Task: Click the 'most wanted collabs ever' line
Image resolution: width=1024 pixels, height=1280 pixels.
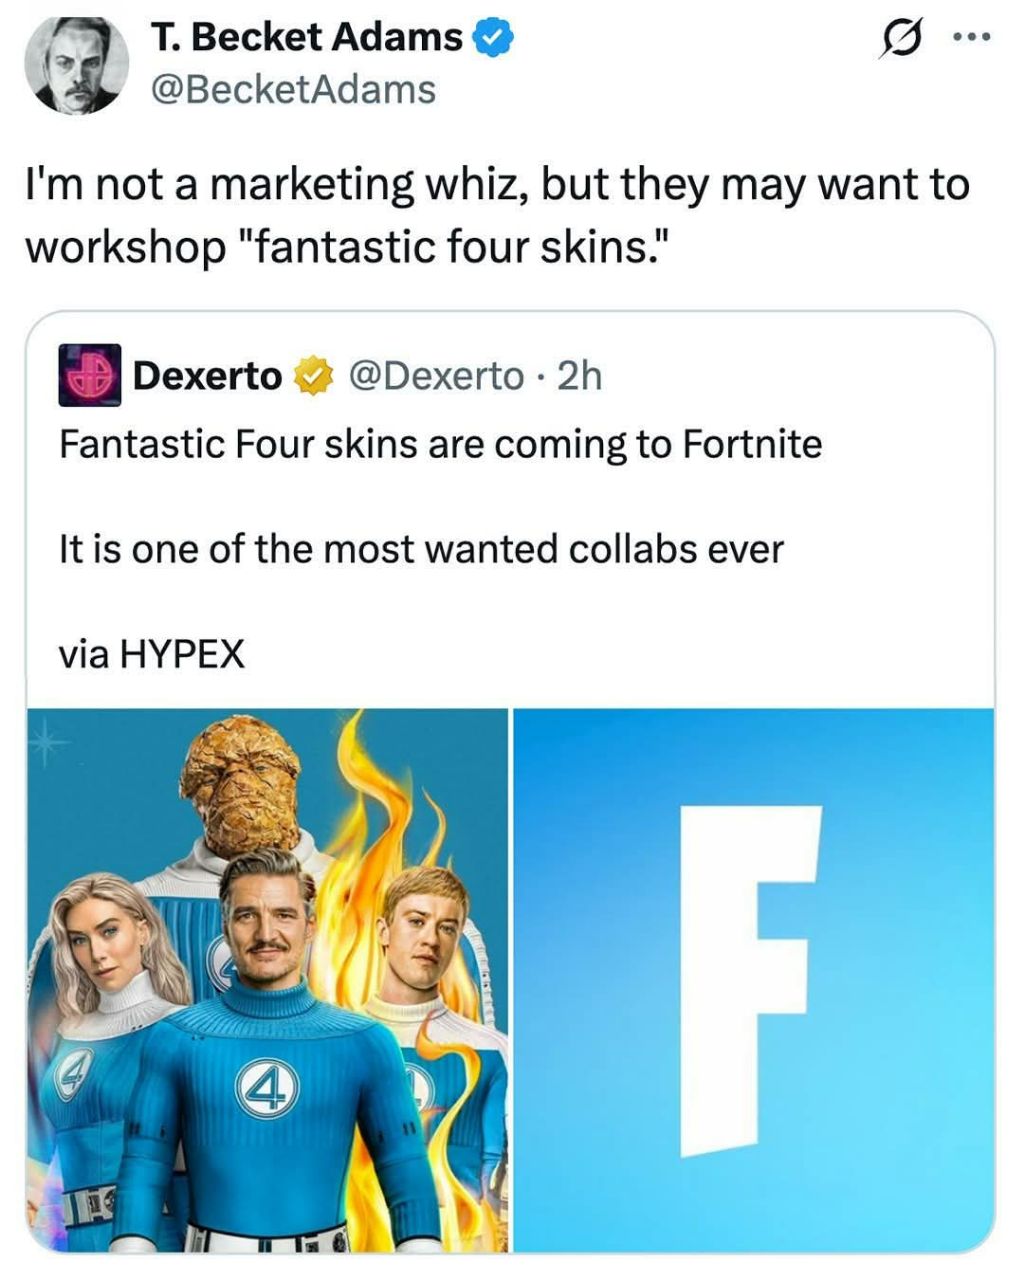Action: coord(421,549)
